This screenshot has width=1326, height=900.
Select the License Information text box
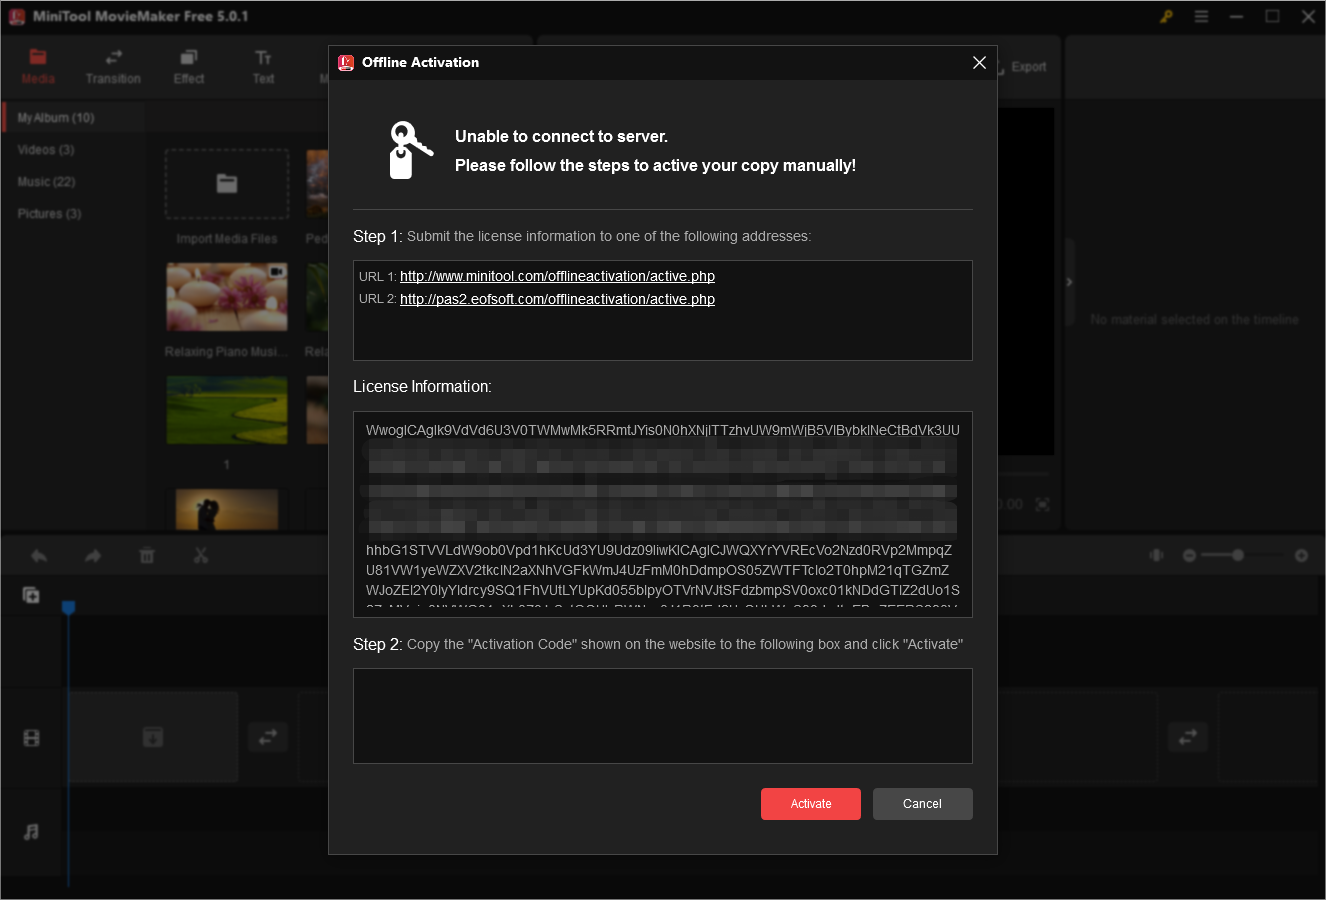pos(663,514)
